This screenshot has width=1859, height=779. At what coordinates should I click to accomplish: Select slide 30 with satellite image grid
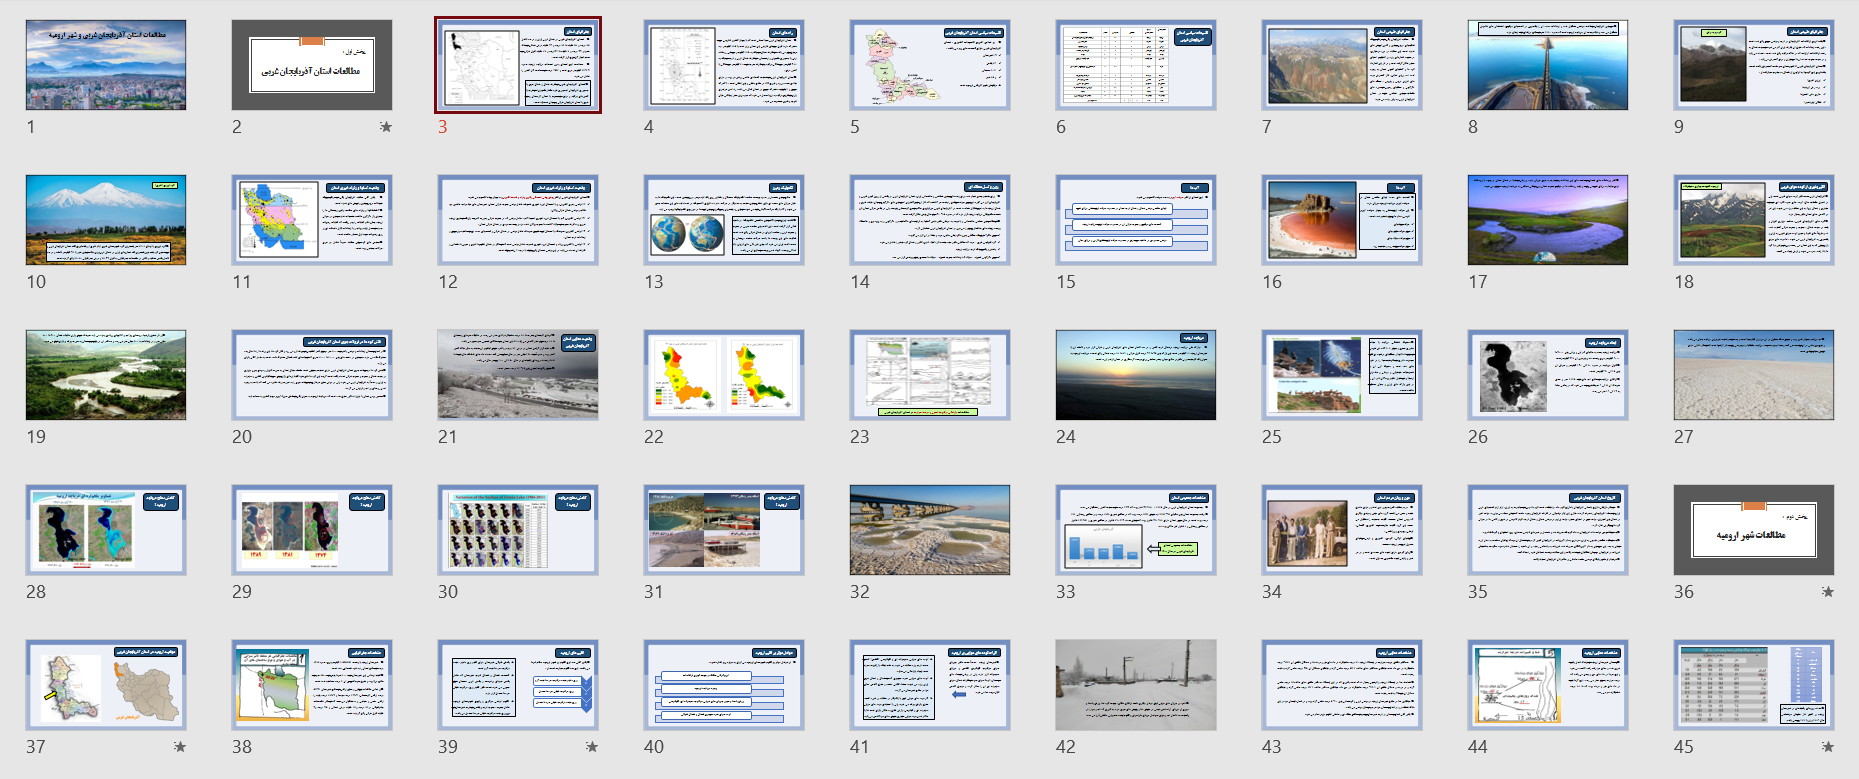click(x=518, y=530)
